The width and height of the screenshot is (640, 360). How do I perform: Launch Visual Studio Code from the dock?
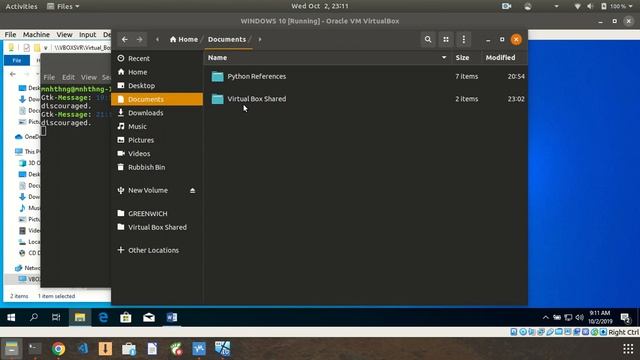pyautogui.click(x=82, y=349)
